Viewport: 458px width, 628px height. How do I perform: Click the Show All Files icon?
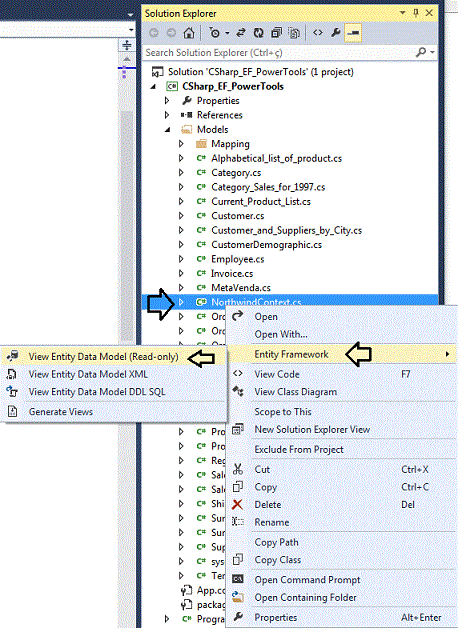click(x=294, y=33)
